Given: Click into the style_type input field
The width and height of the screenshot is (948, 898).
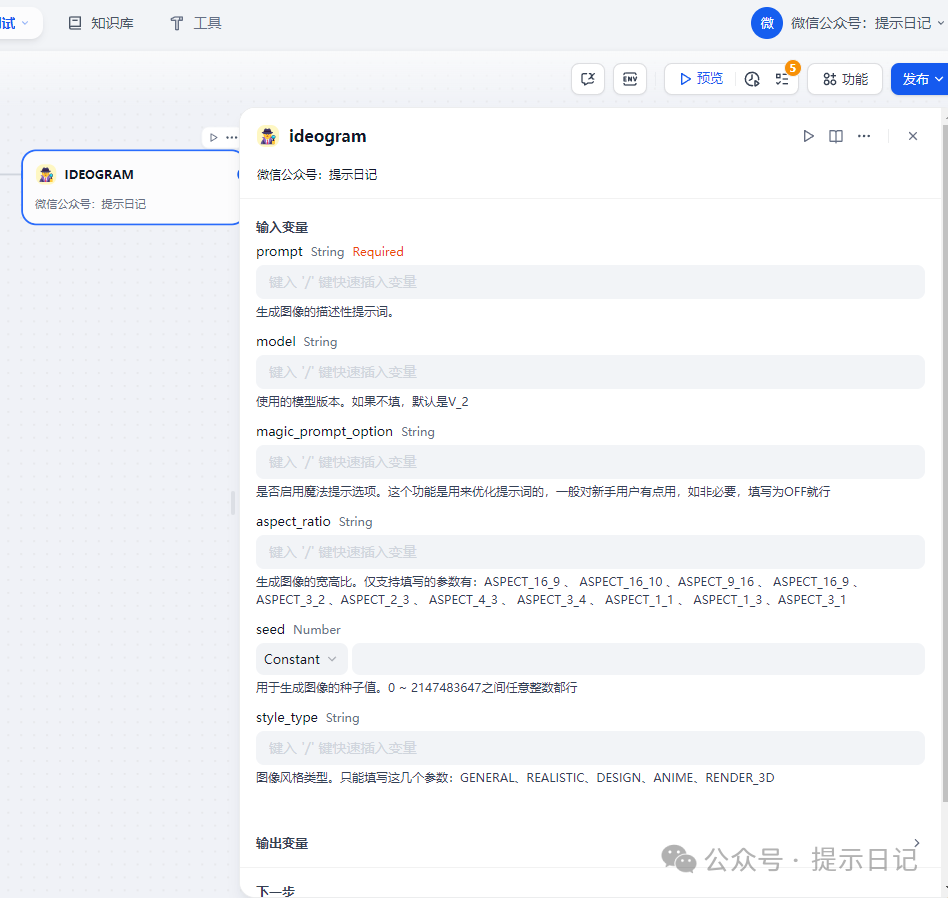Looking at the screenshot, I should tap(590, 748).
